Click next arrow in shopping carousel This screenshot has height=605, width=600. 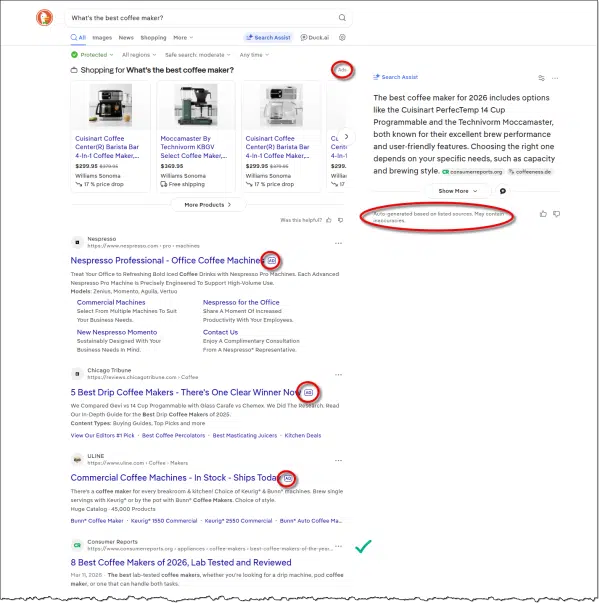[x=346, y=137]
